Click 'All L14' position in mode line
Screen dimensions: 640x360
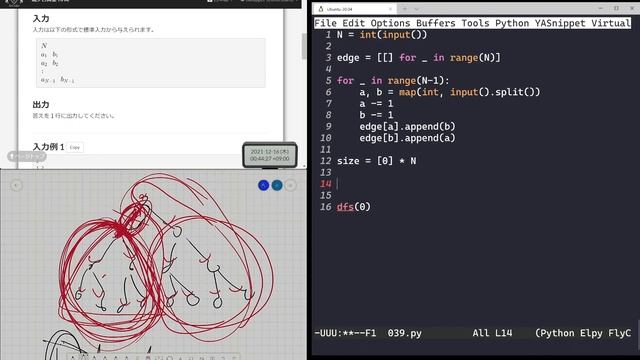[x=492, y=333]
